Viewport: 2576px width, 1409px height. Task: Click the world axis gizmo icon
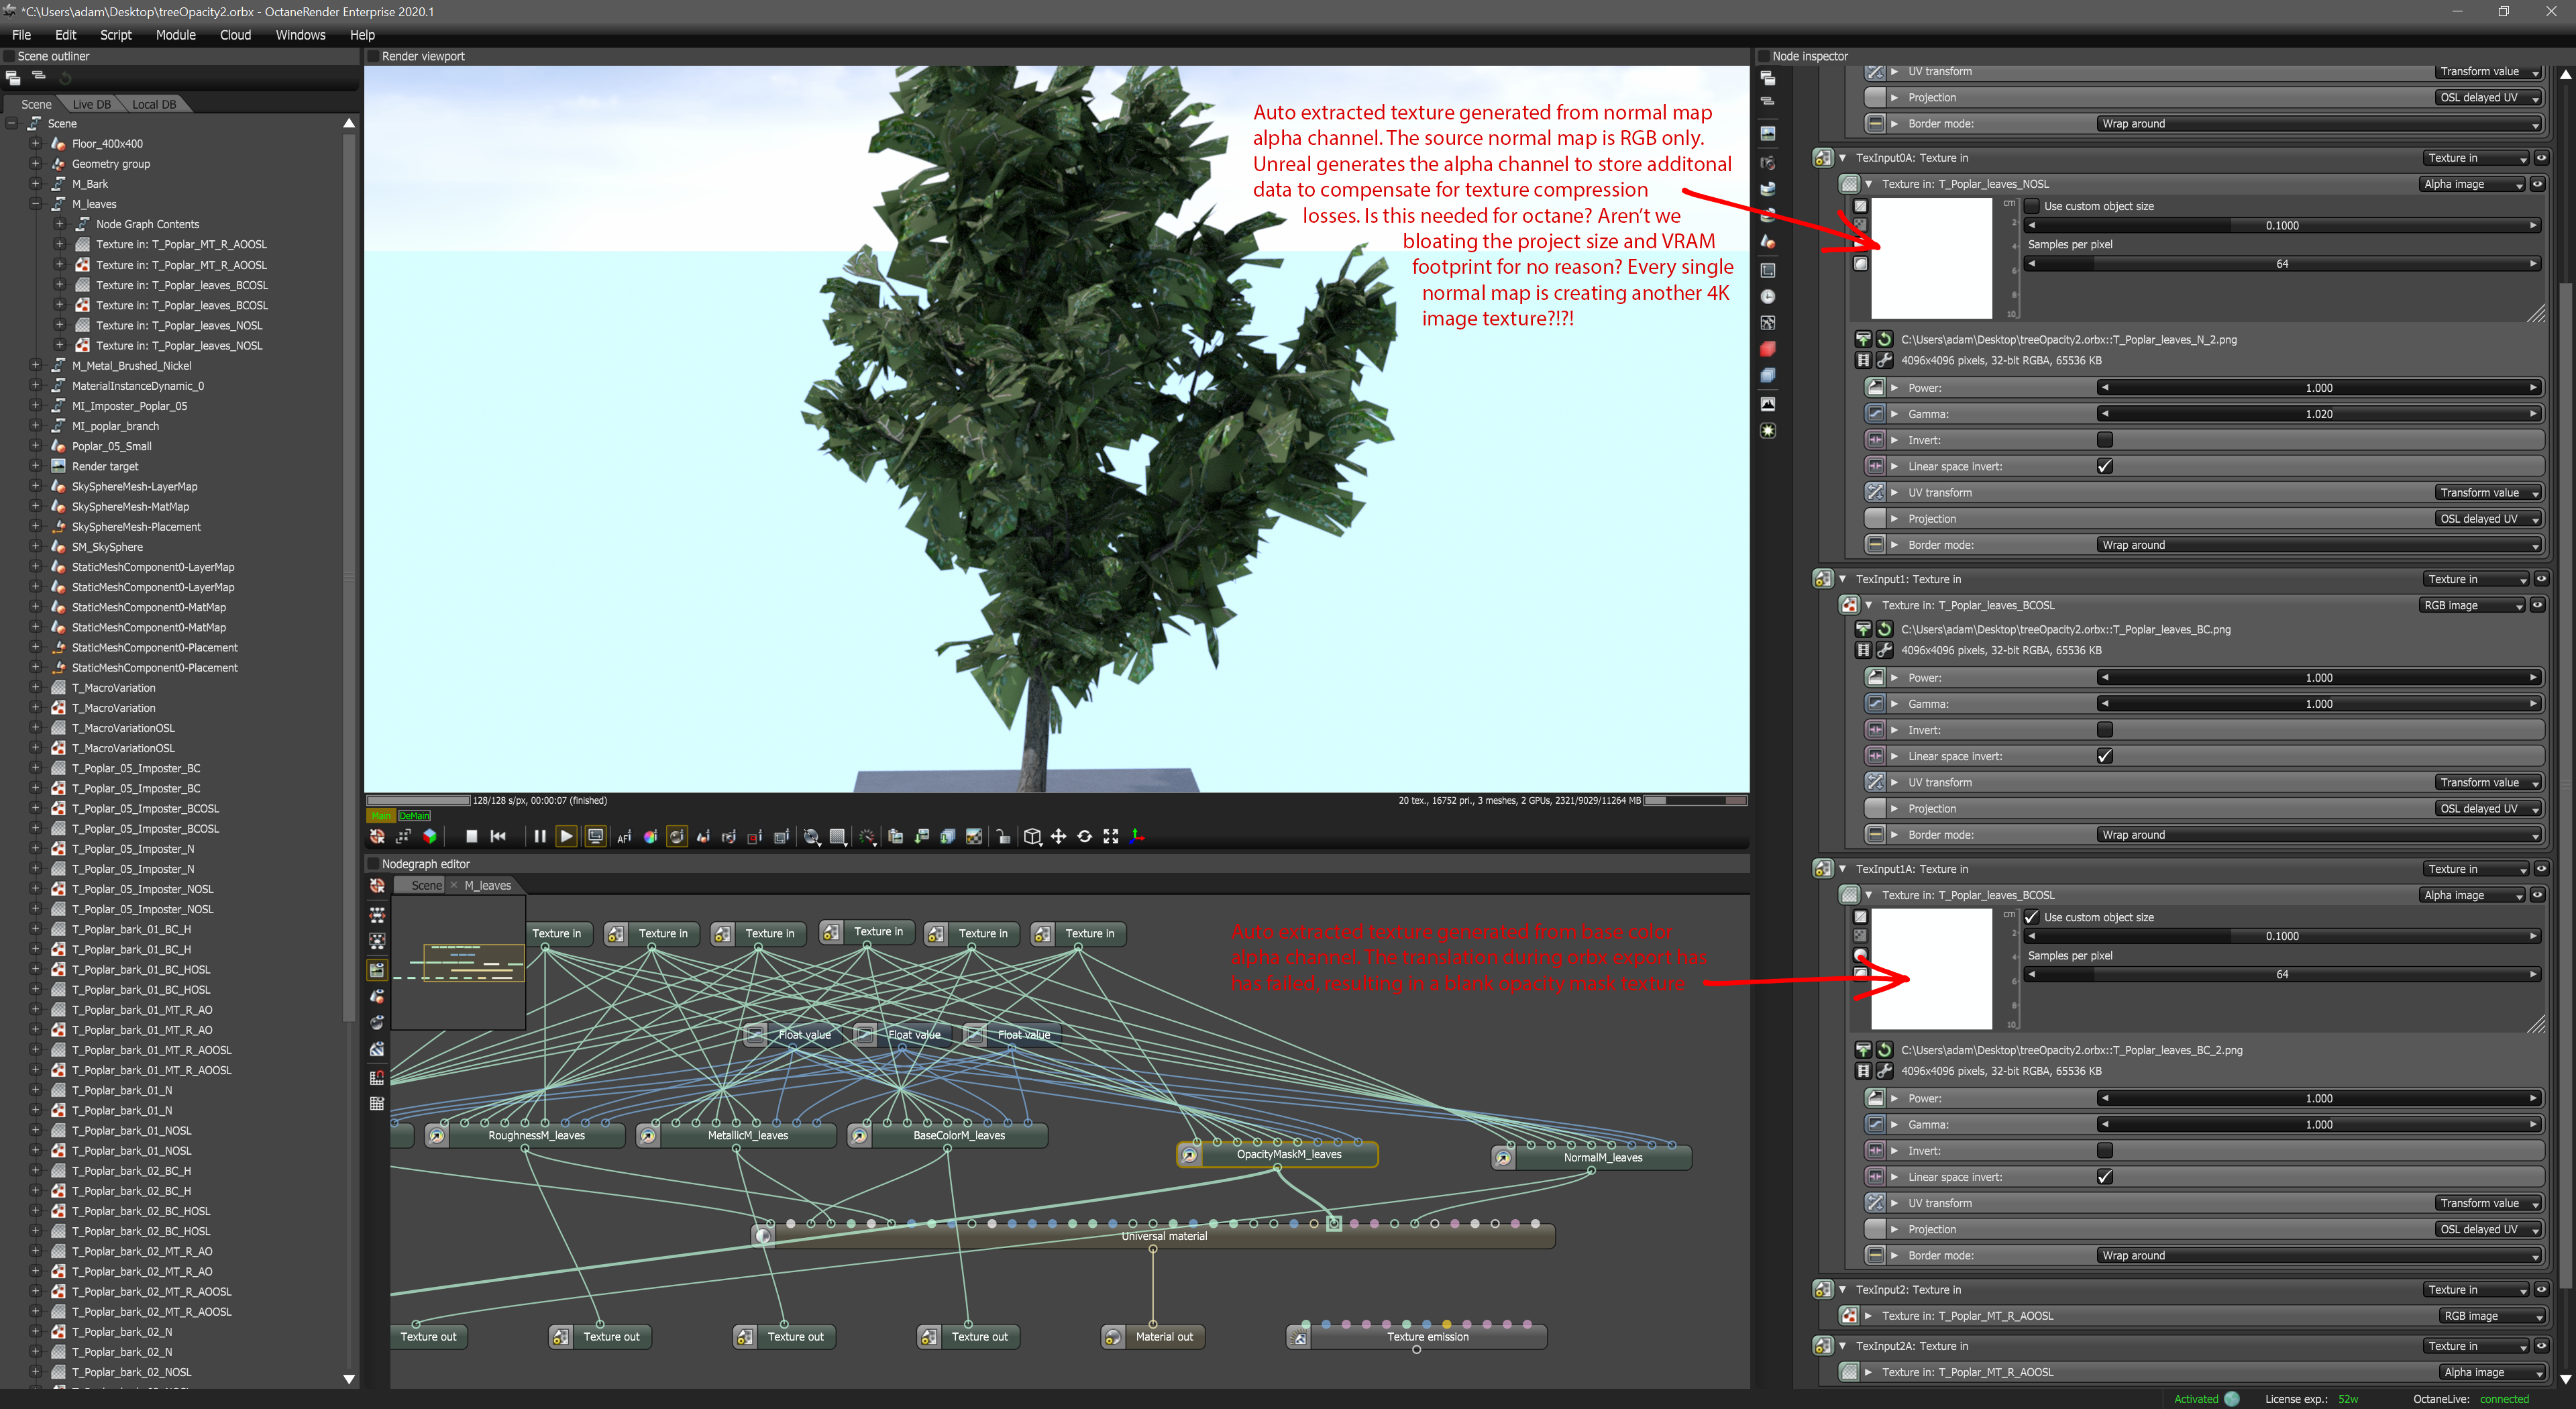pos(1137,837)
